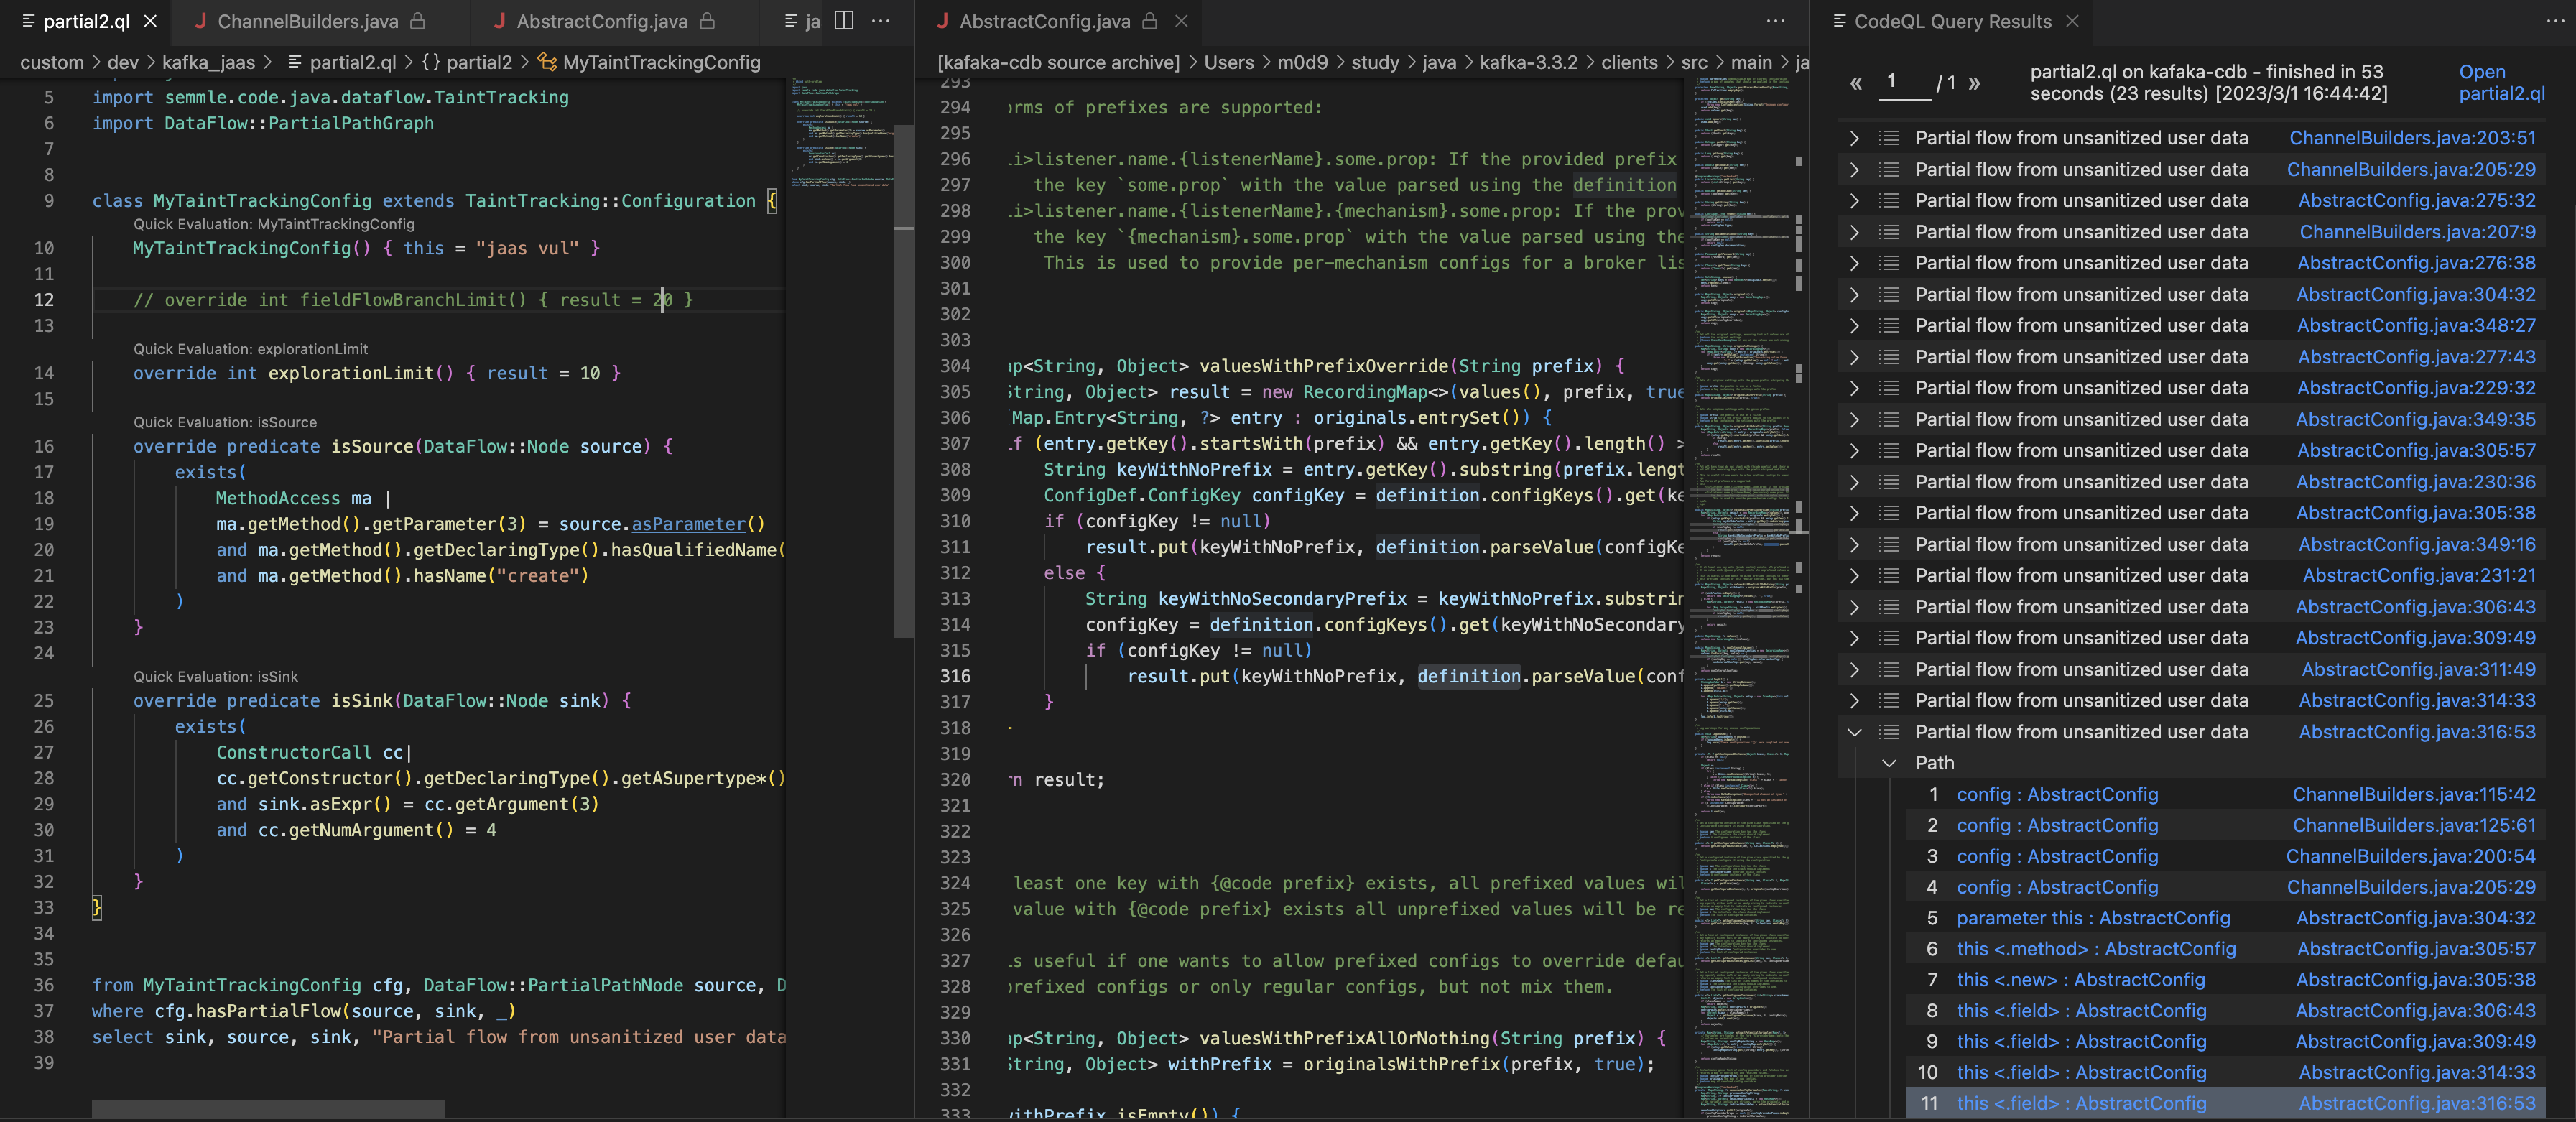2576x1122 pixels.
Task: Click Quick Evaluation: isSource code lens
Action: click(x=225, y=422)
